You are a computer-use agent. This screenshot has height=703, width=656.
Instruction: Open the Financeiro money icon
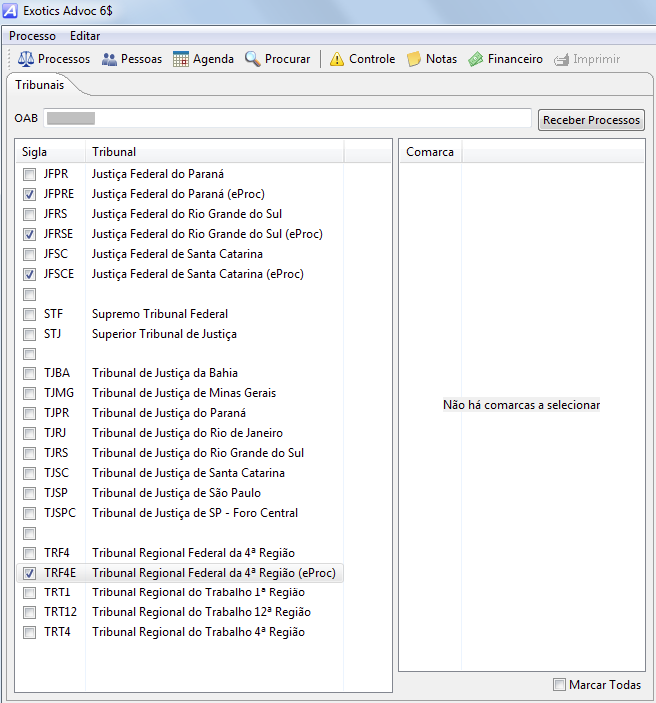click(476, 59)
